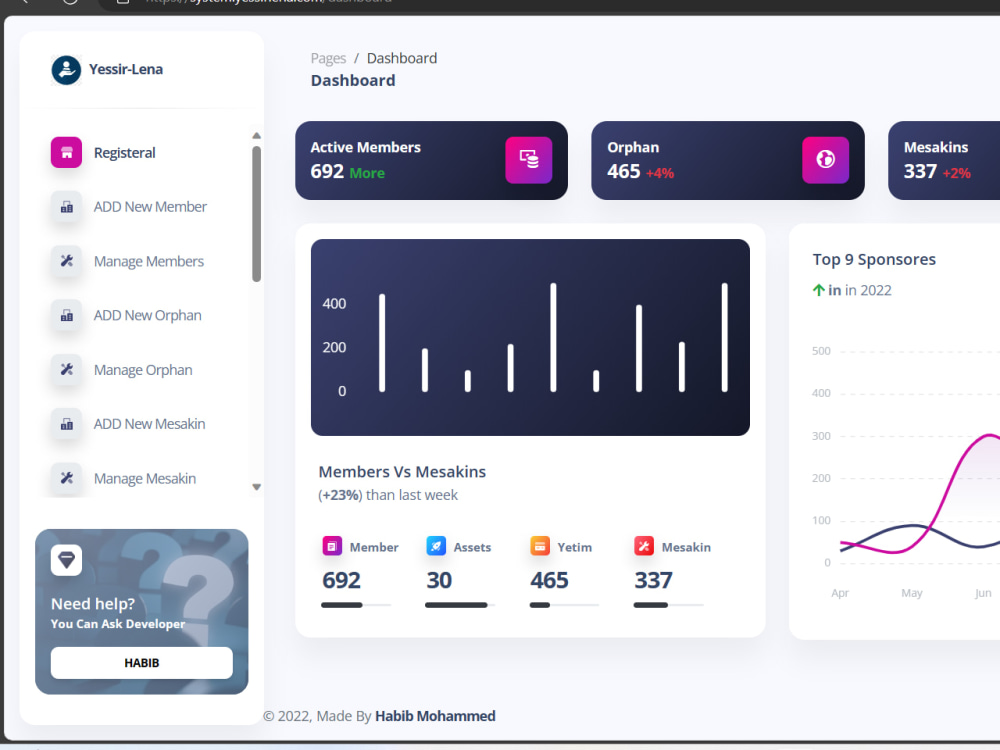This screenshot has height=750, width=1000.
Task: Click the Manage Mesakin tools icon
Action: pos(66,478)
